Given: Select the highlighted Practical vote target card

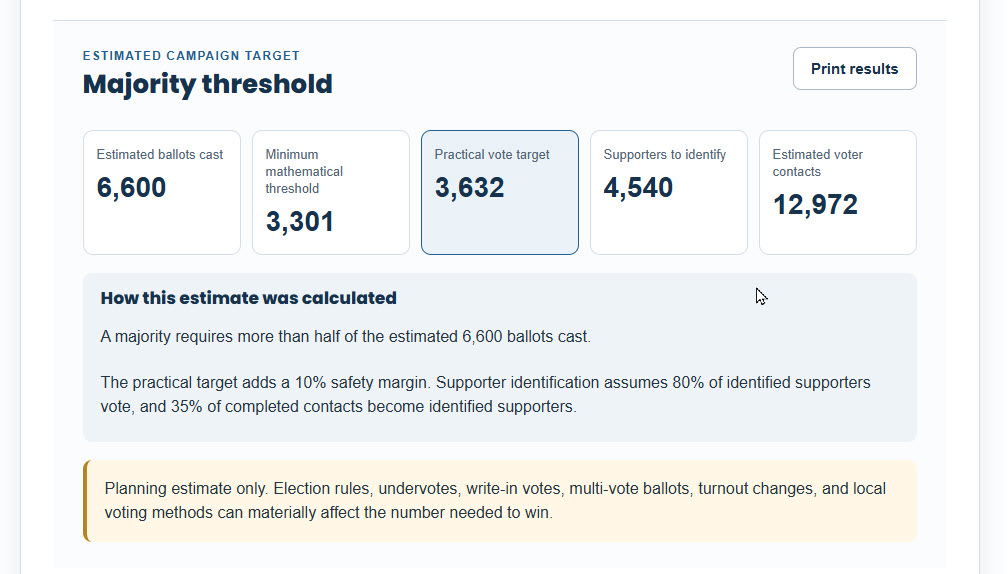Looking at the screenshot, I should click(500, 193).
